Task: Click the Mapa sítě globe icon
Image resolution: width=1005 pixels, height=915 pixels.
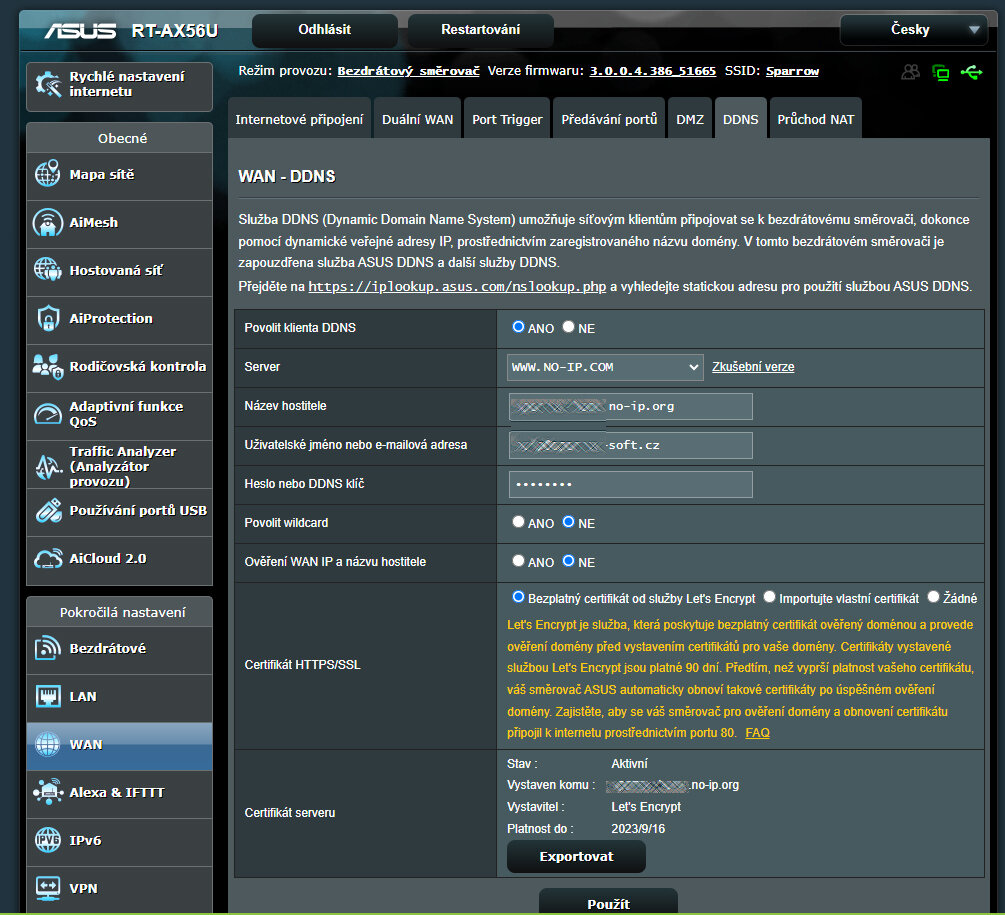Action: point(47,174)
